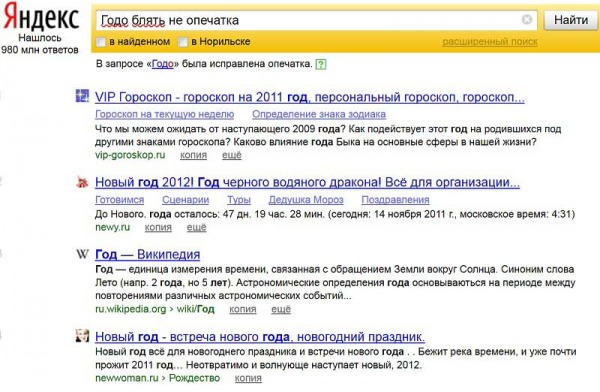Open the 'Определение знака зодиака' sitelink
The height and width of the screenshot is (392, 600).
319,114
